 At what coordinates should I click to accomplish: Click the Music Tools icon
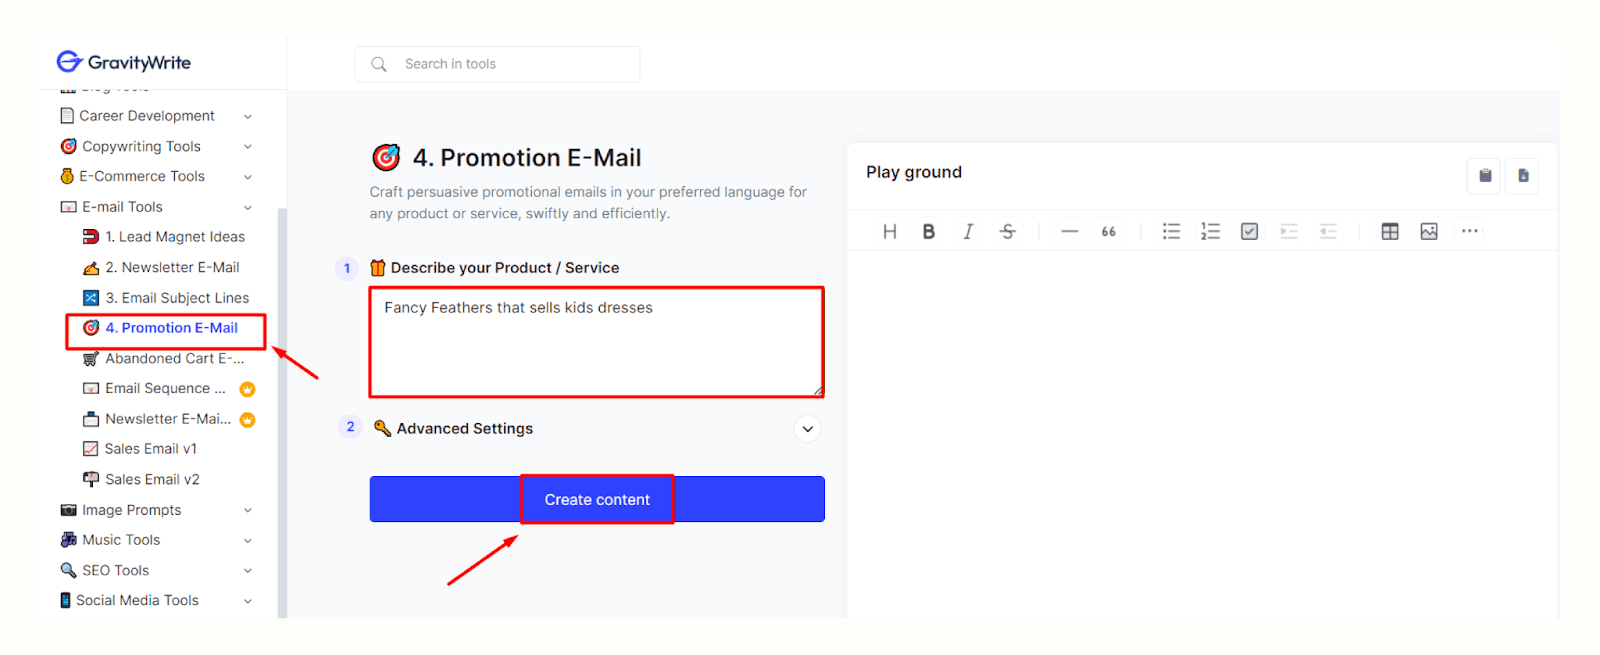[x=68, y=540]
